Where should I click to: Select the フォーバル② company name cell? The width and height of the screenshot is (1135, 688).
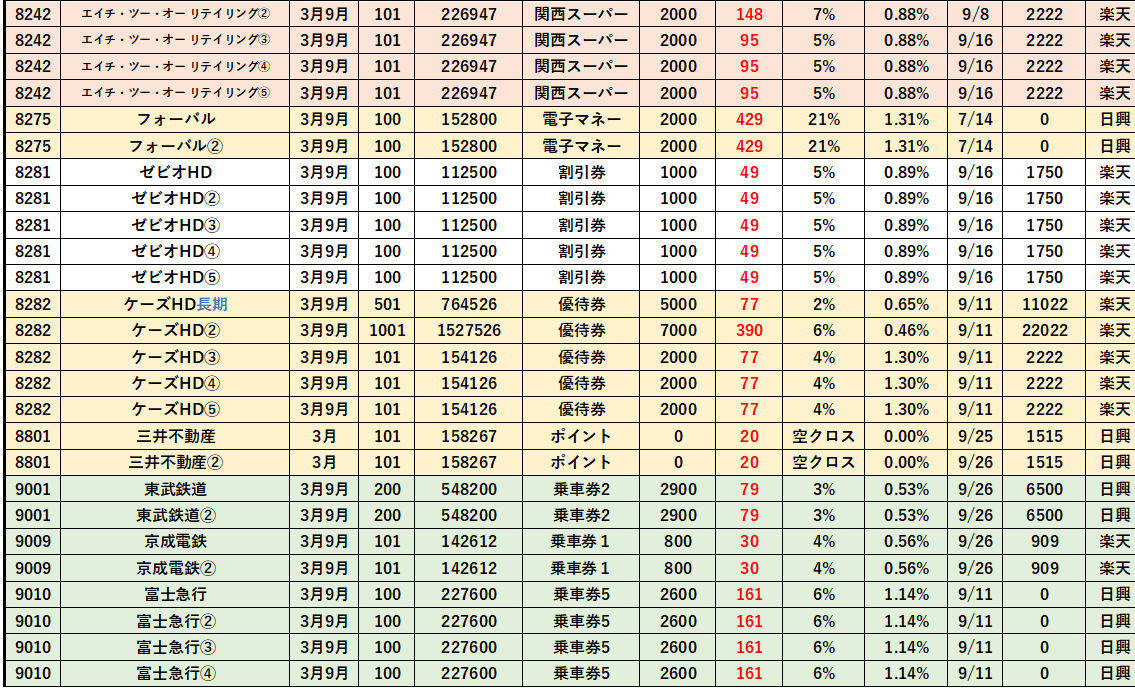(x=175, y=146)
